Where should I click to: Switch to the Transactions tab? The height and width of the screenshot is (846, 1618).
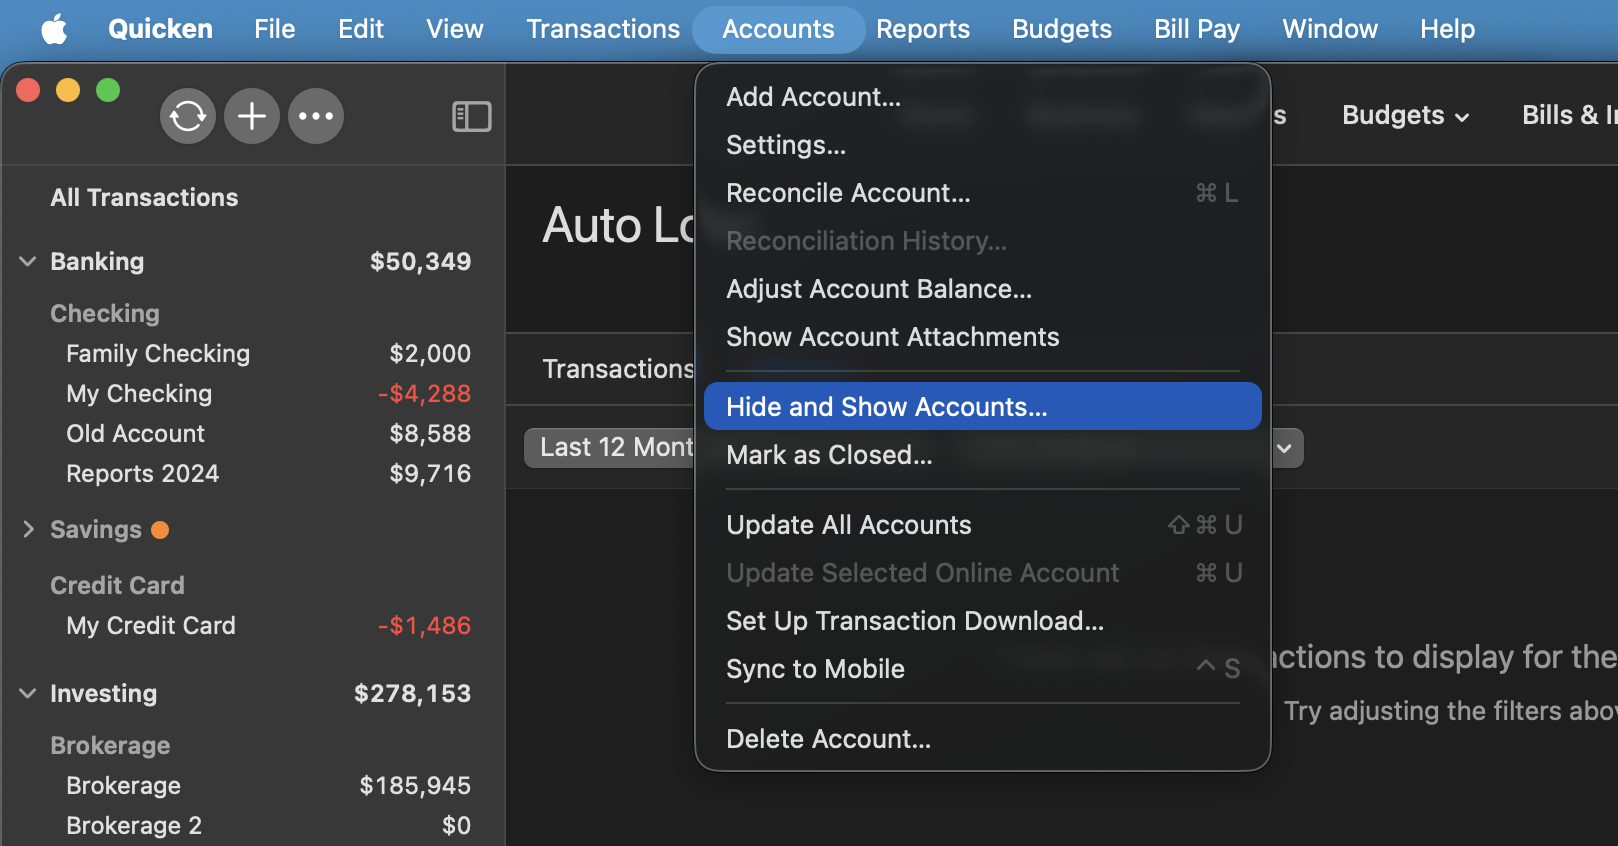coord(618,369)
